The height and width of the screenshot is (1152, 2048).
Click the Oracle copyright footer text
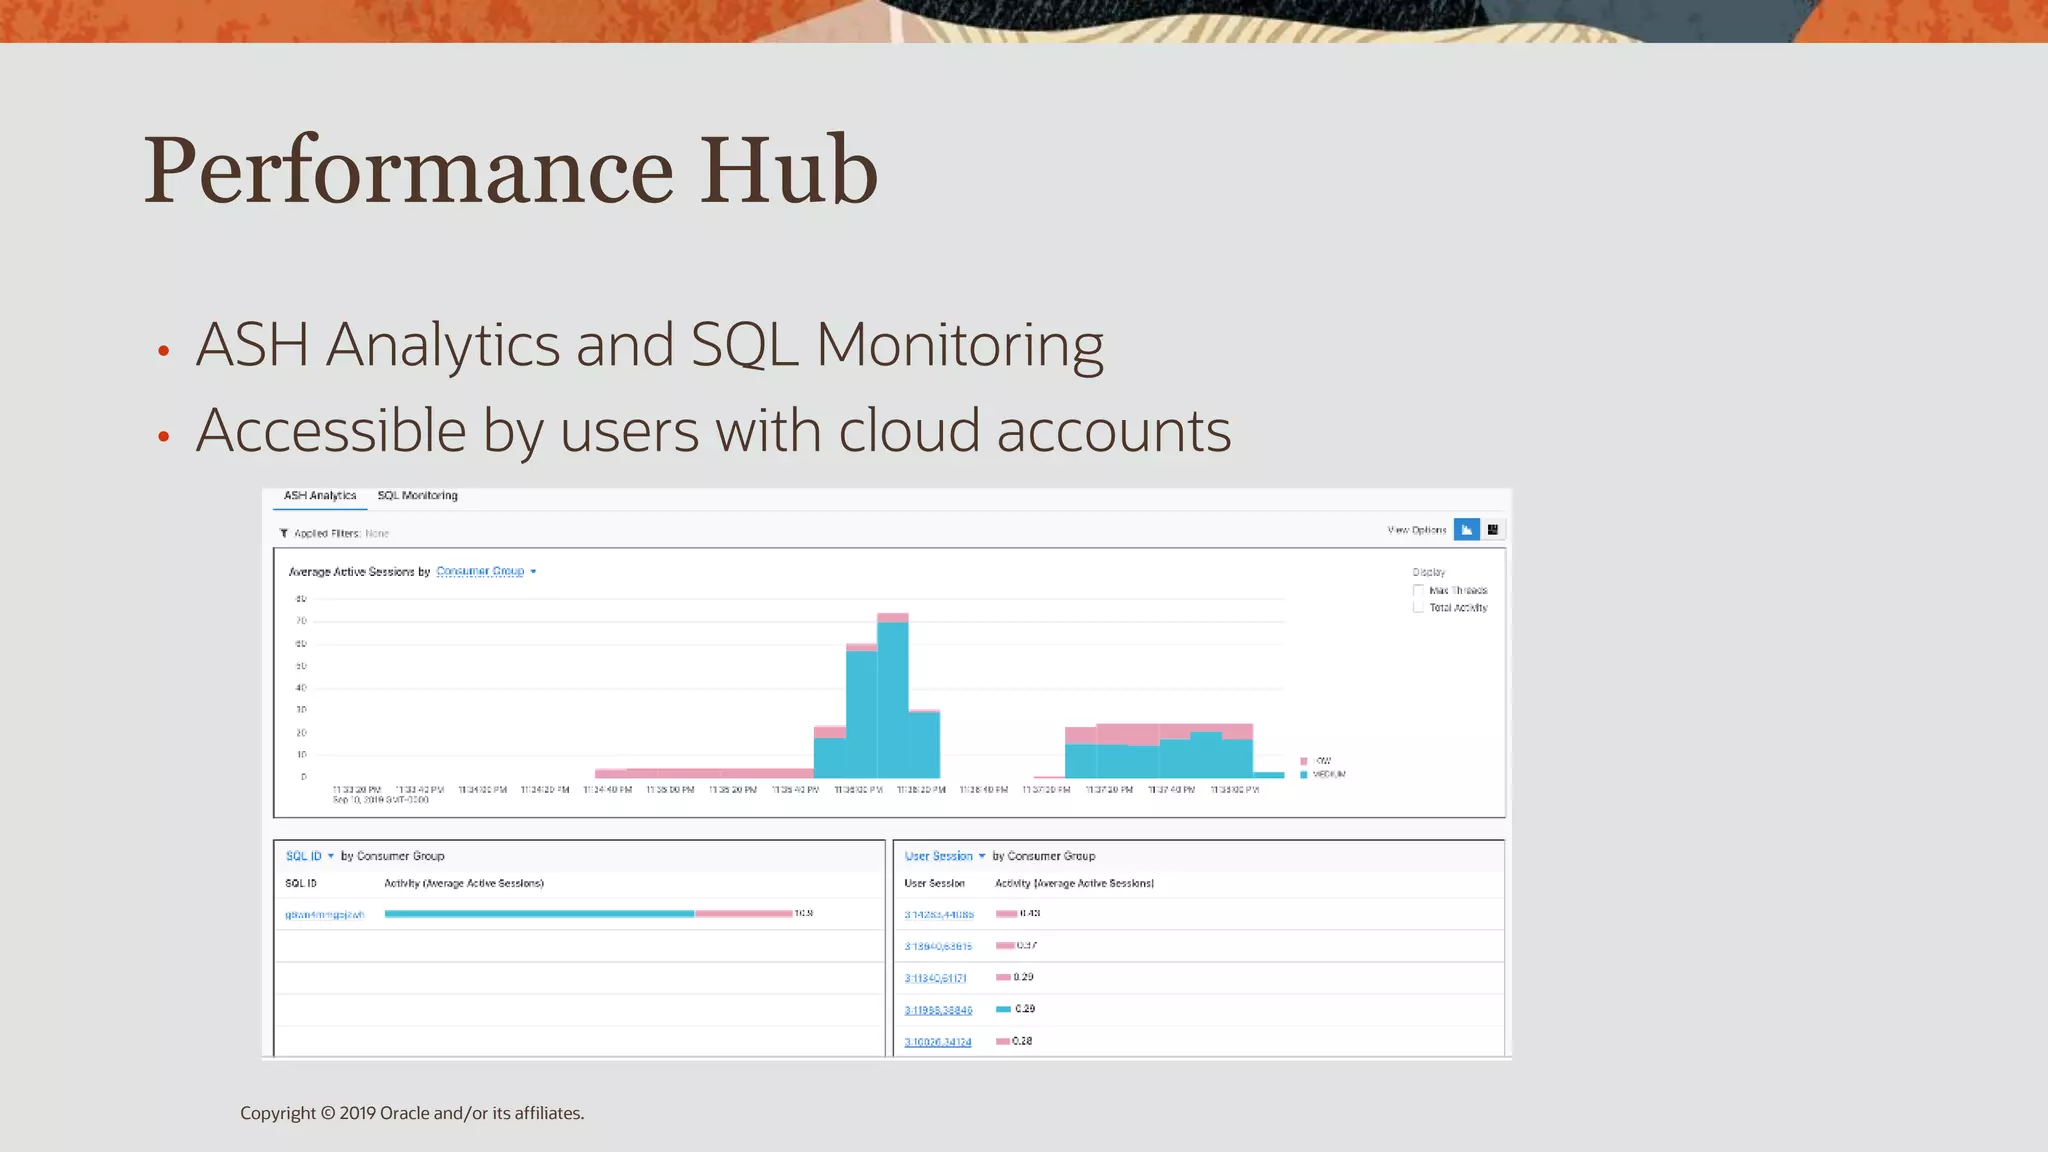coord(412,1113)
